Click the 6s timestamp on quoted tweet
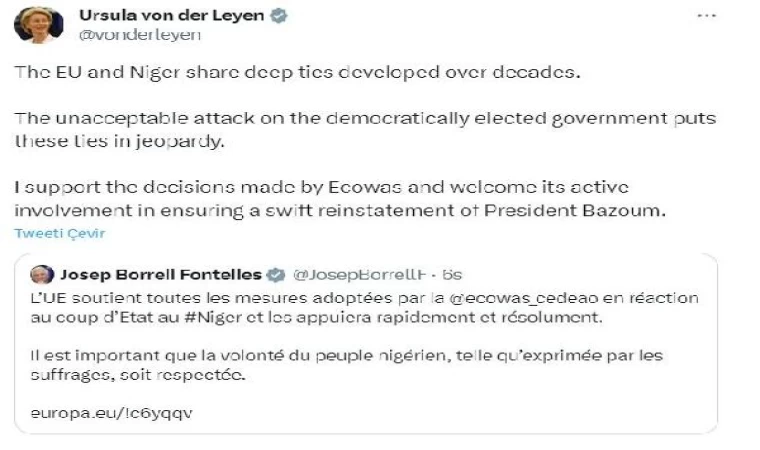 [x=451, y=274]
